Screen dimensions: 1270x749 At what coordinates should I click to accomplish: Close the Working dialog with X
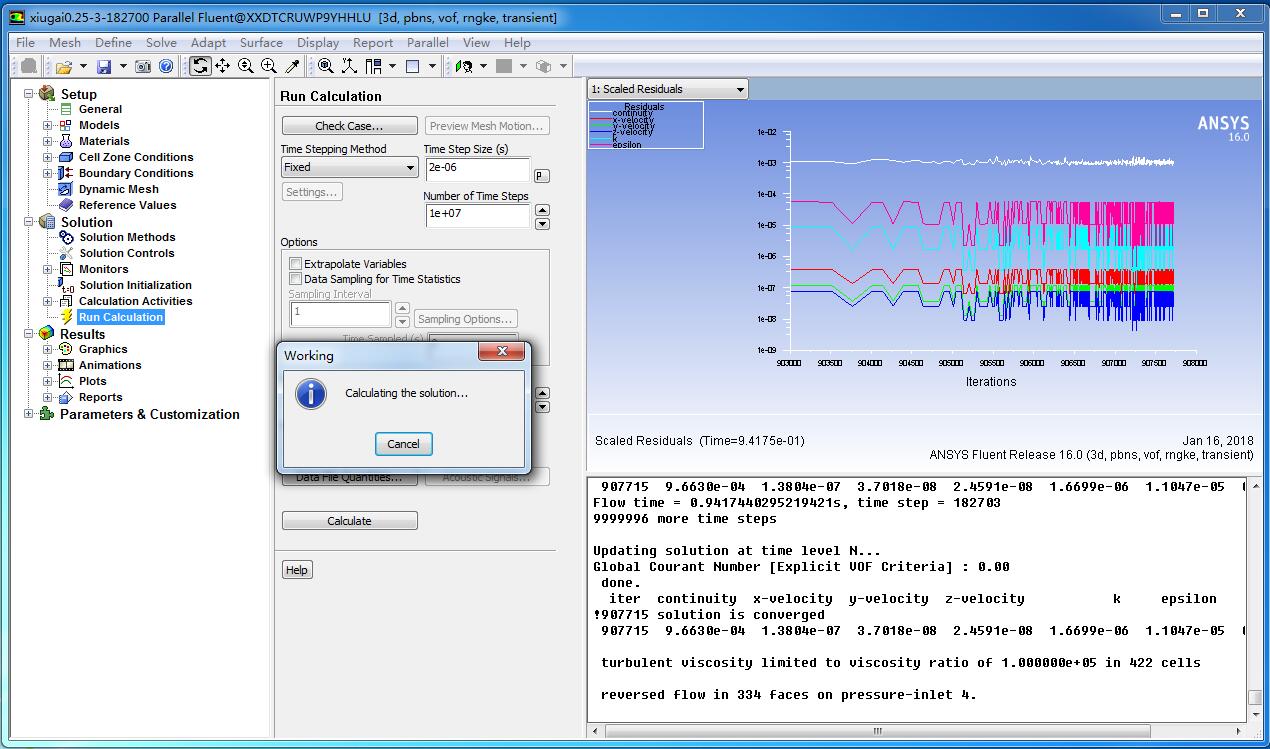coord(501,352)
